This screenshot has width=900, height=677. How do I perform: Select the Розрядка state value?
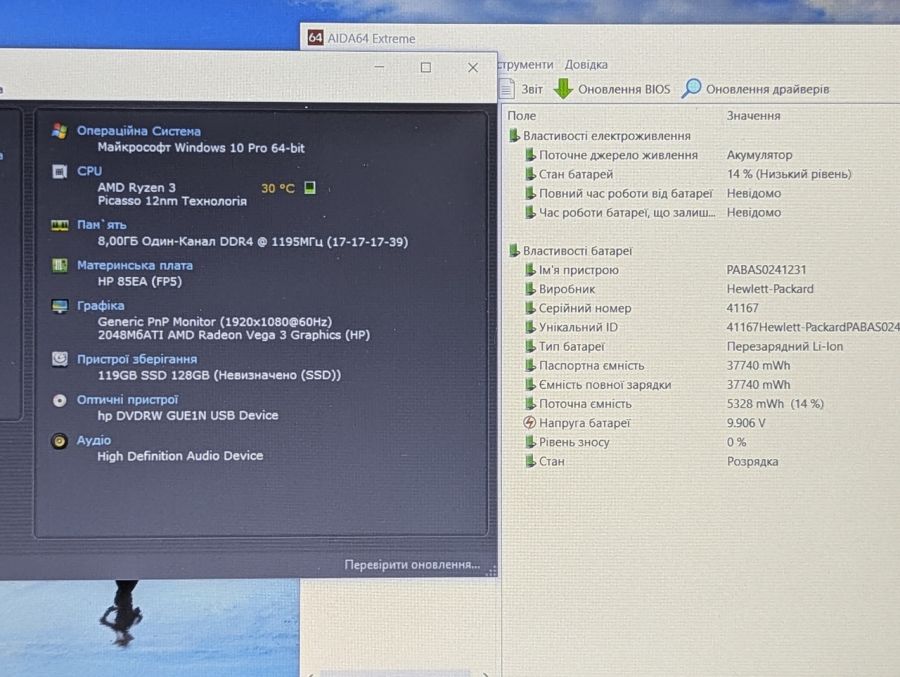(x=752, y=462)
